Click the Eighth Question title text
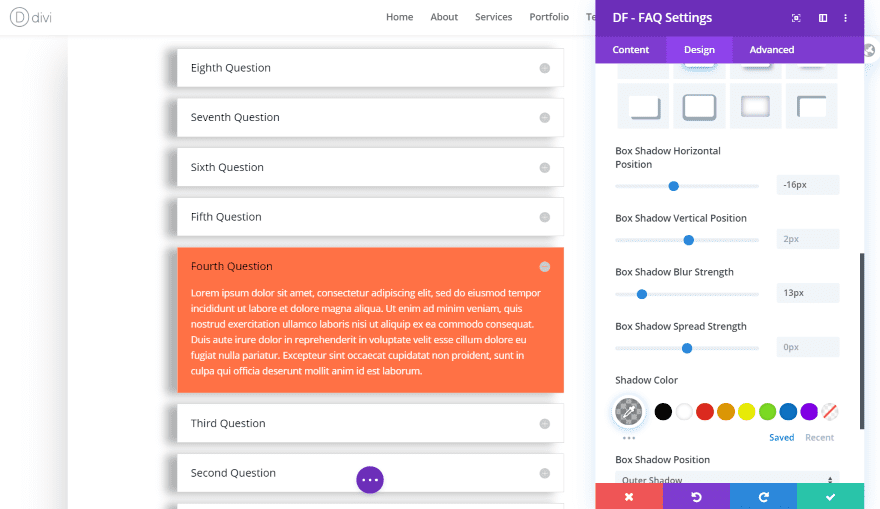 point(231,68)
